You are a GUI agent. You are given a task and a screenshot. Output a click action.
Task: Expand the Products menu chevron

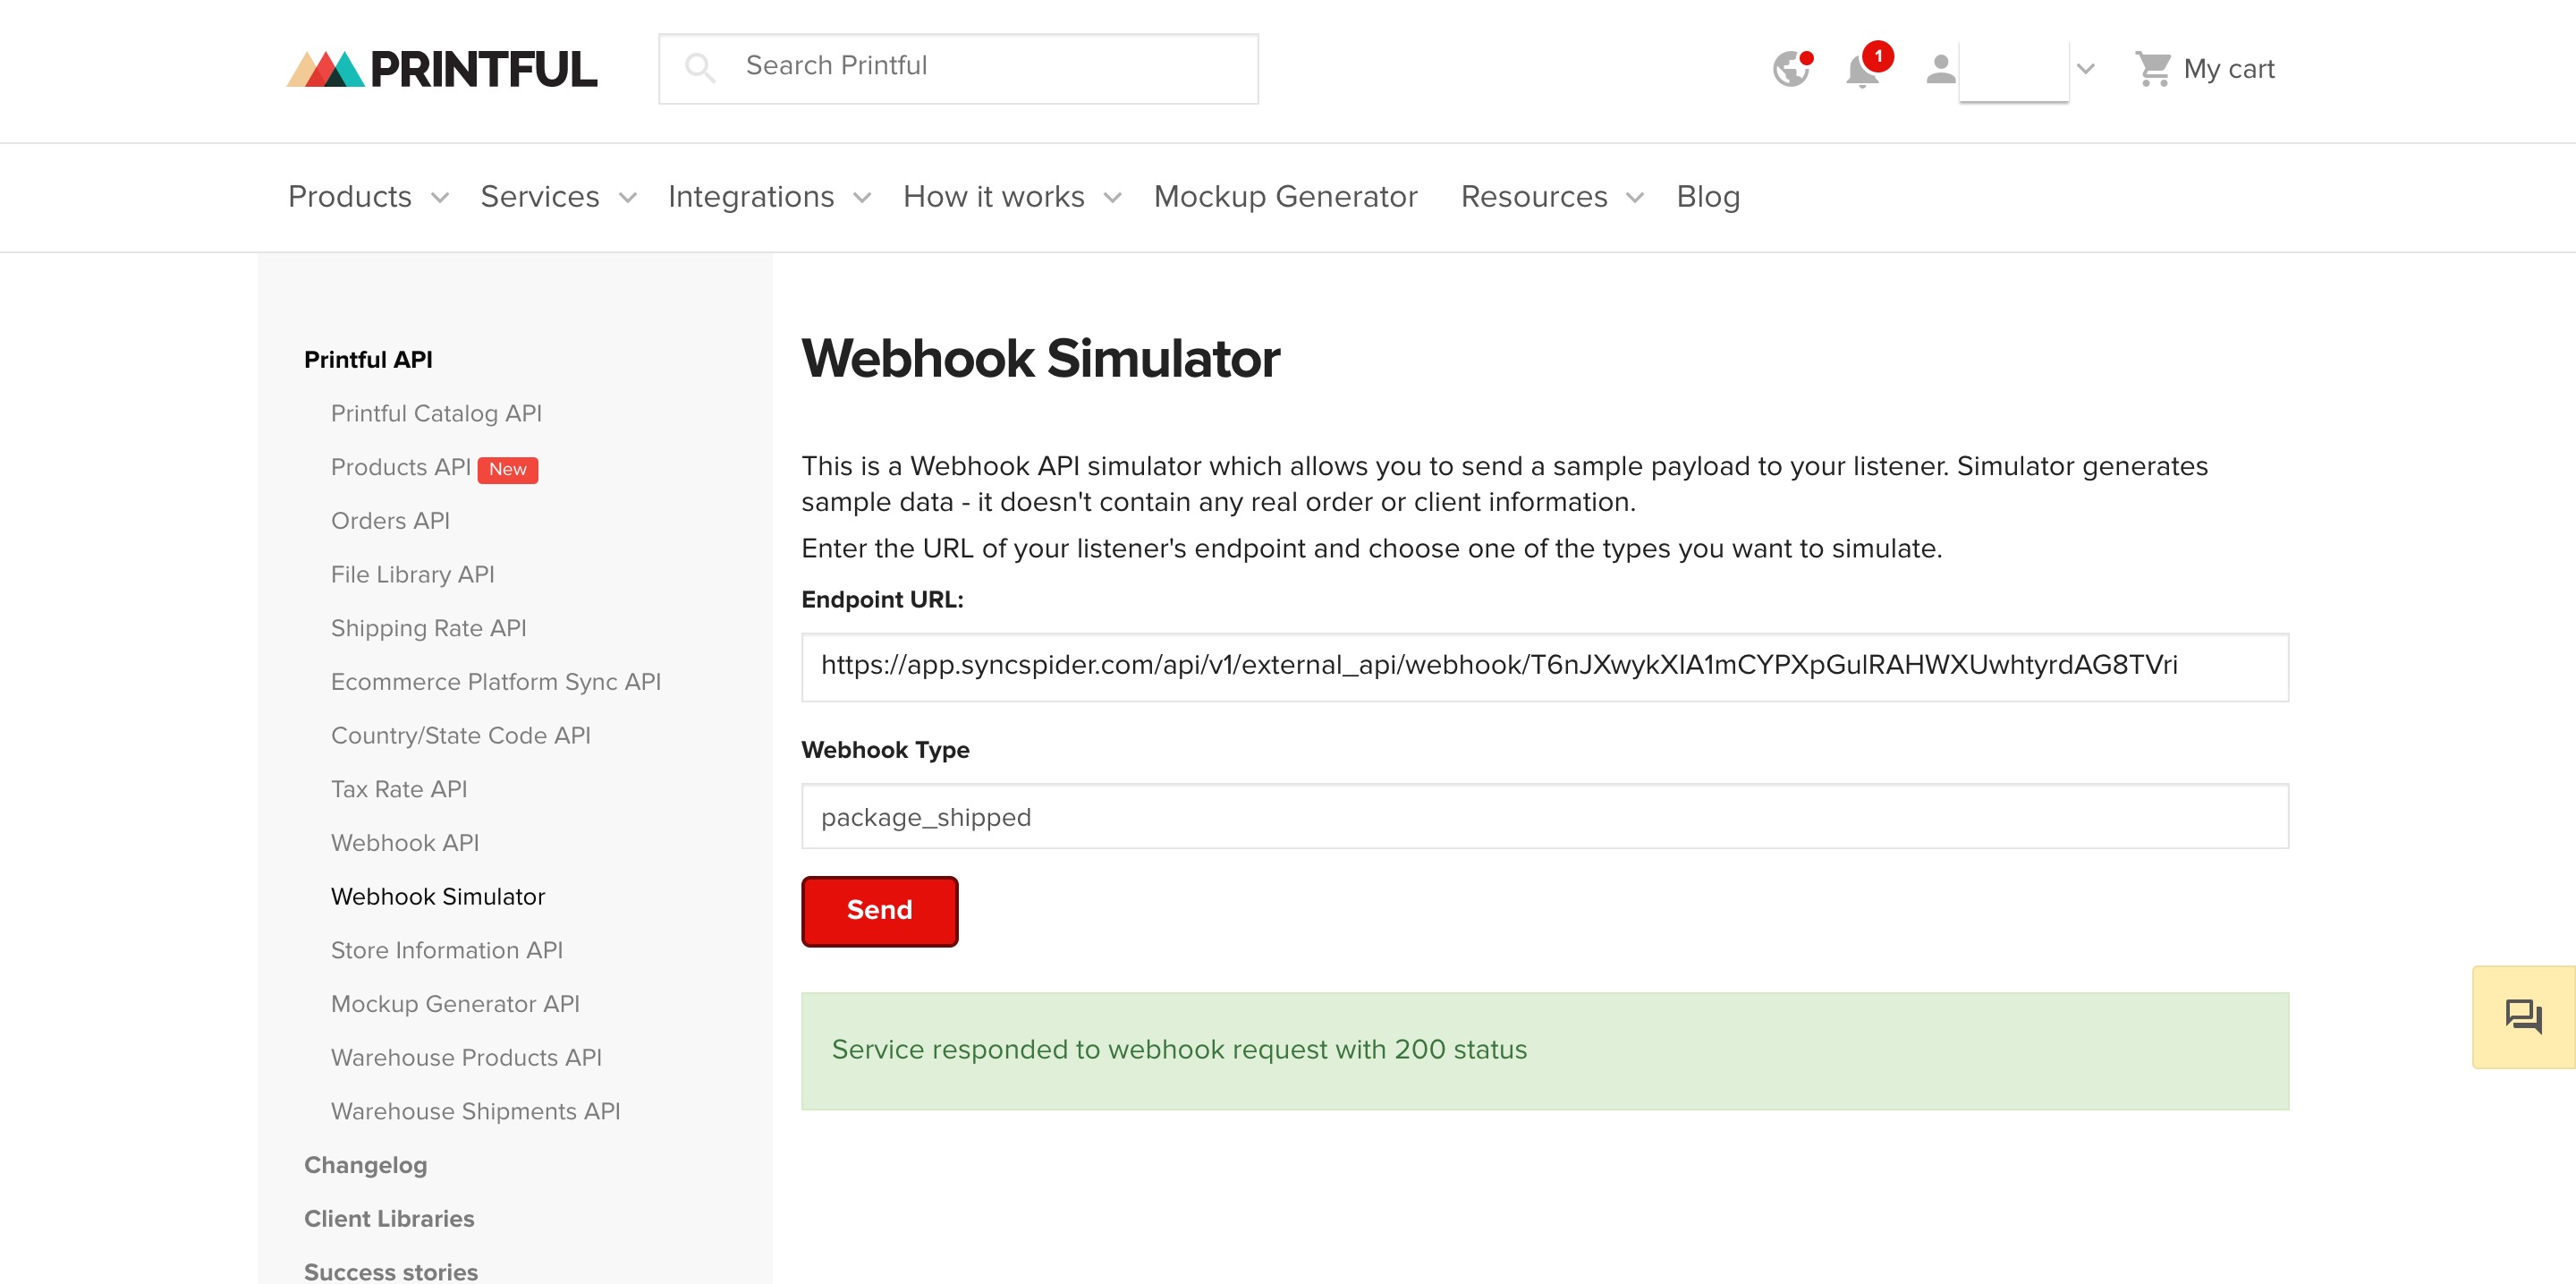tap(440, 198)
